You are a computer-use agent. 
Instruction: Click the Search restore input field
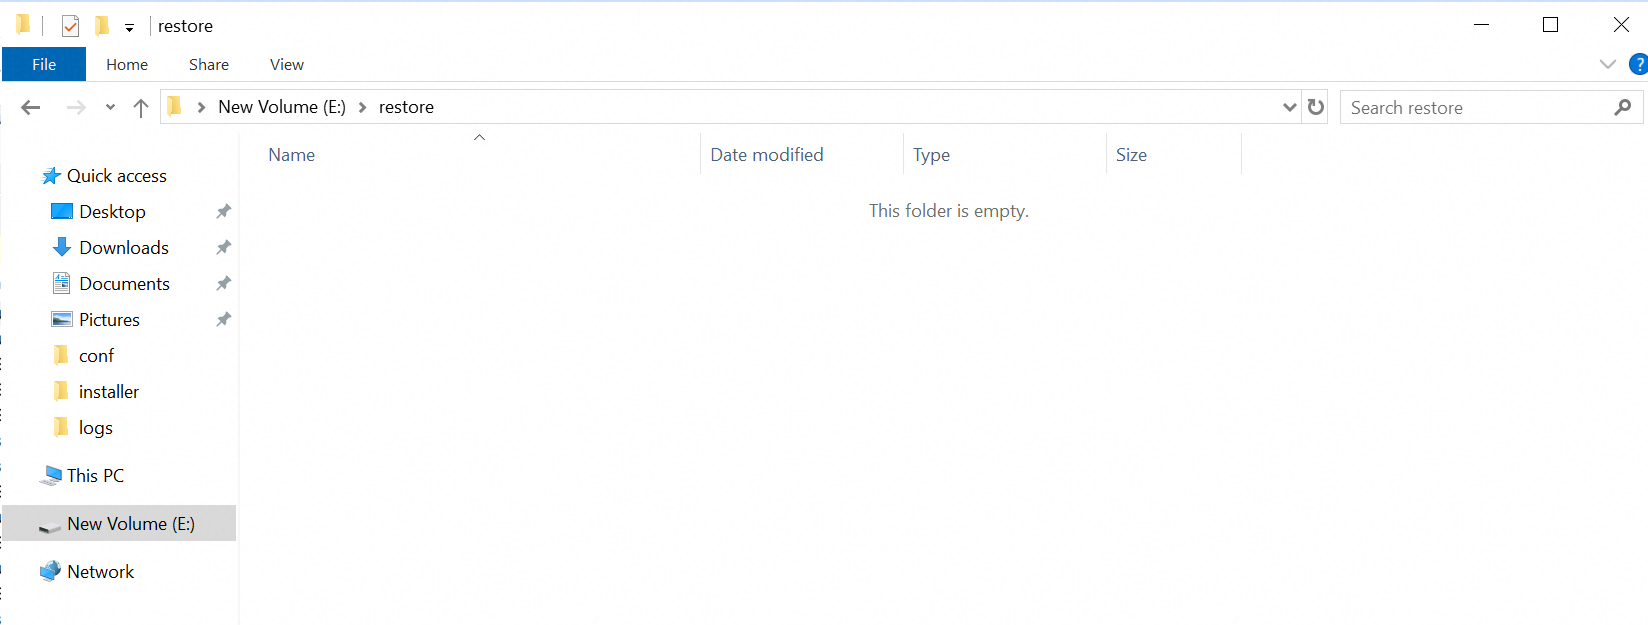click(1478, 107)
